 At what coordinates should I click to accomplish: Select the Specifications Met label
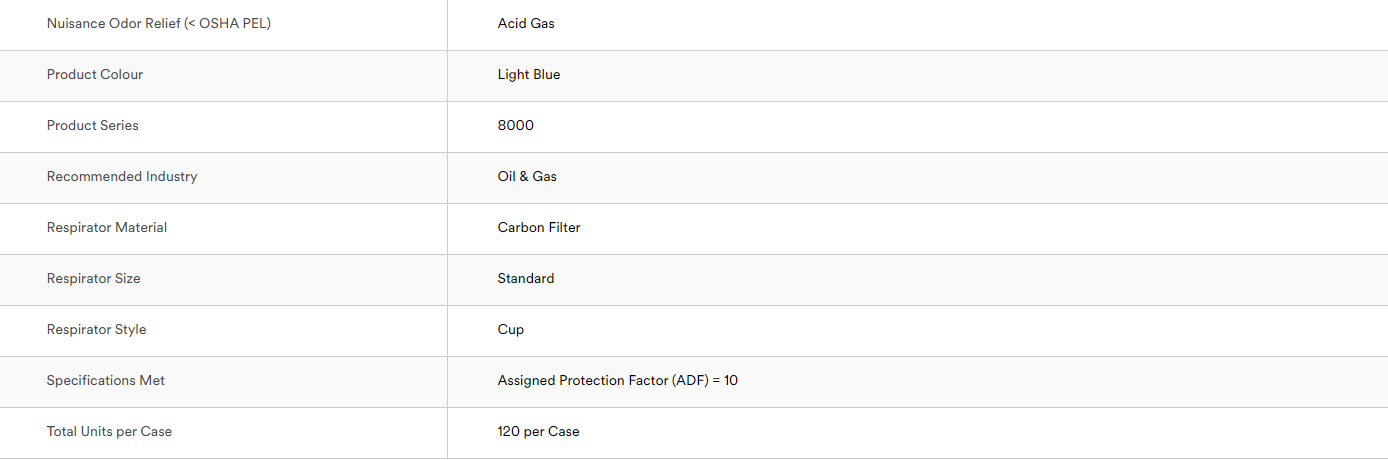tap(106, 380)
